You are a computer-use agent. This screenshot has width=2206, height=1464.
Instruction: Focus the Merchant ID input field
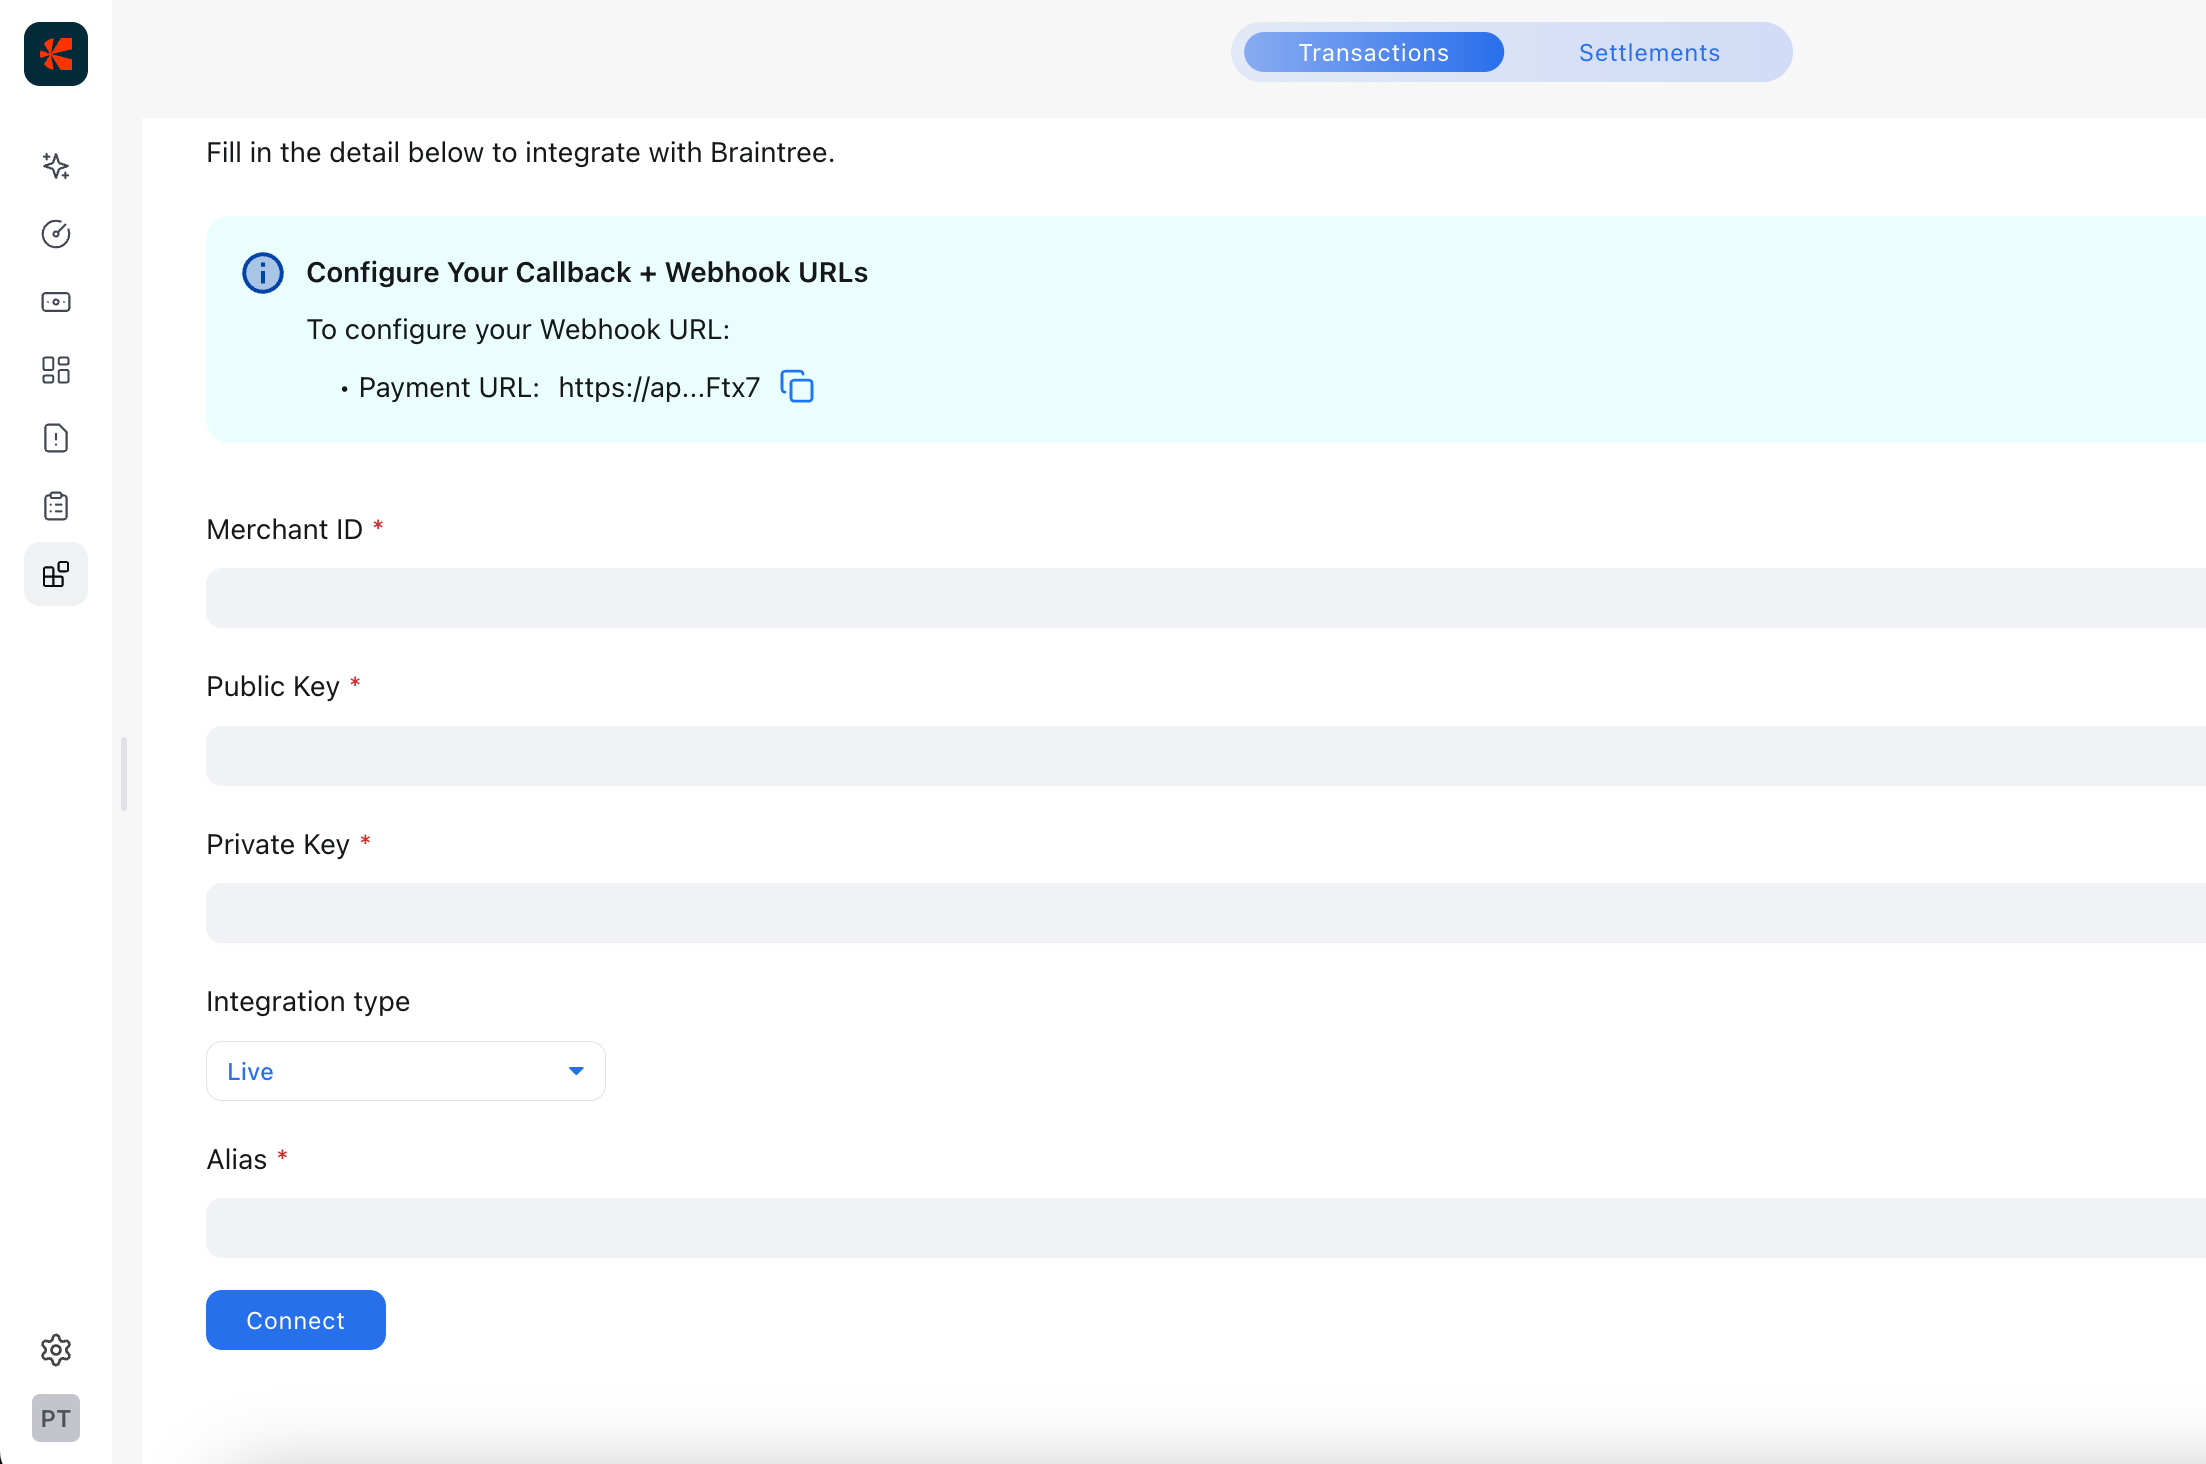coord(1206,598)
